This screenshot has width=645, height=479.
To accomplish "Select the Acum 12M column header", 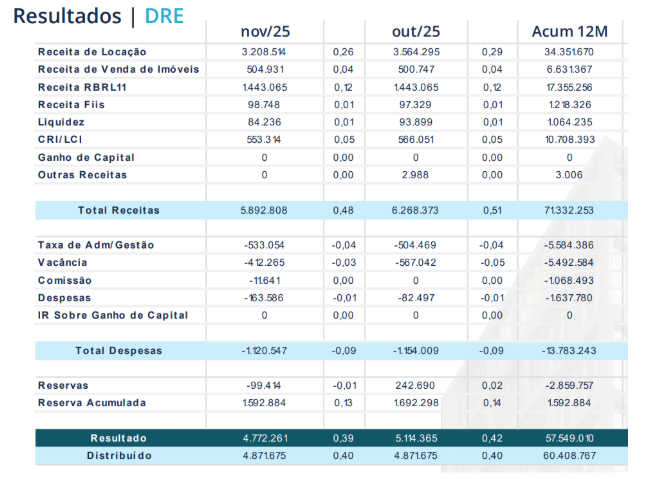I will (x=568, y=32).
